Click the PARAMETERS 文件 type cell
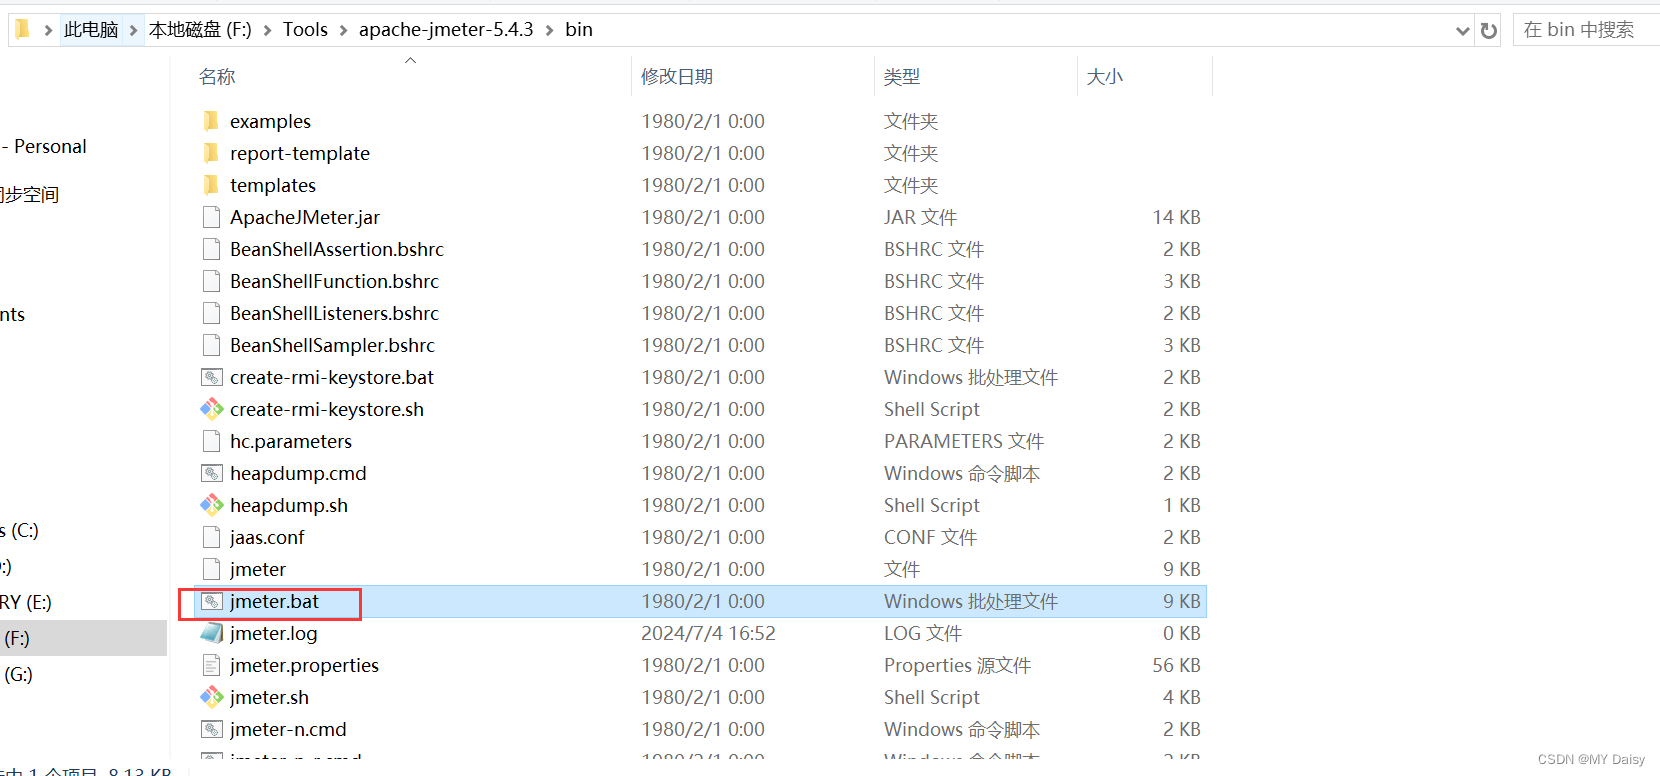The width and height of the screenshot is (1660, 776). pyautogui.click(x=964, y=441)
